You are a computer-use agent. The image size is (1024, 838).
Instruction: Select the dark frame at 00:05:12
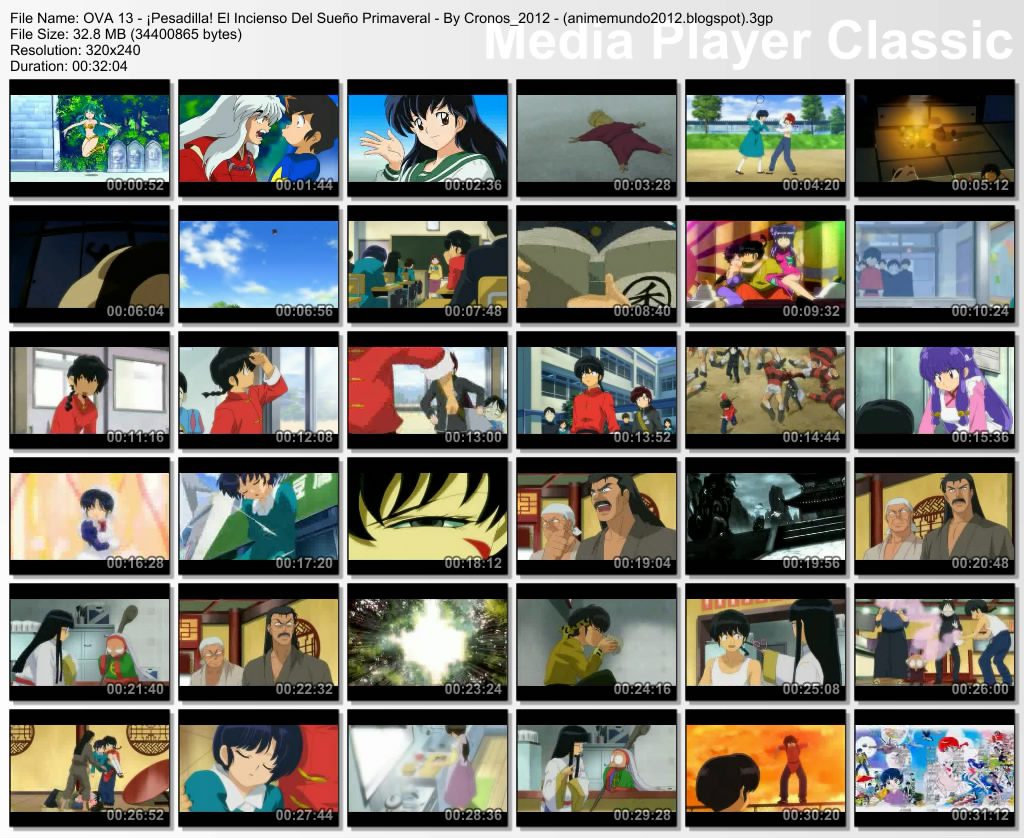click(935, 138)
